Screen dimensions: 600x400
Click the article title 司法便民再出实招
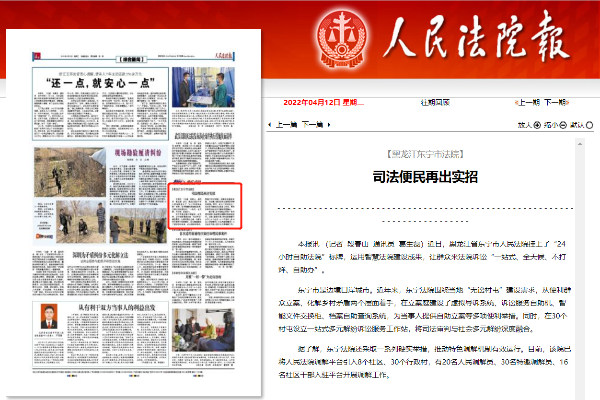(x=431, y=176)
